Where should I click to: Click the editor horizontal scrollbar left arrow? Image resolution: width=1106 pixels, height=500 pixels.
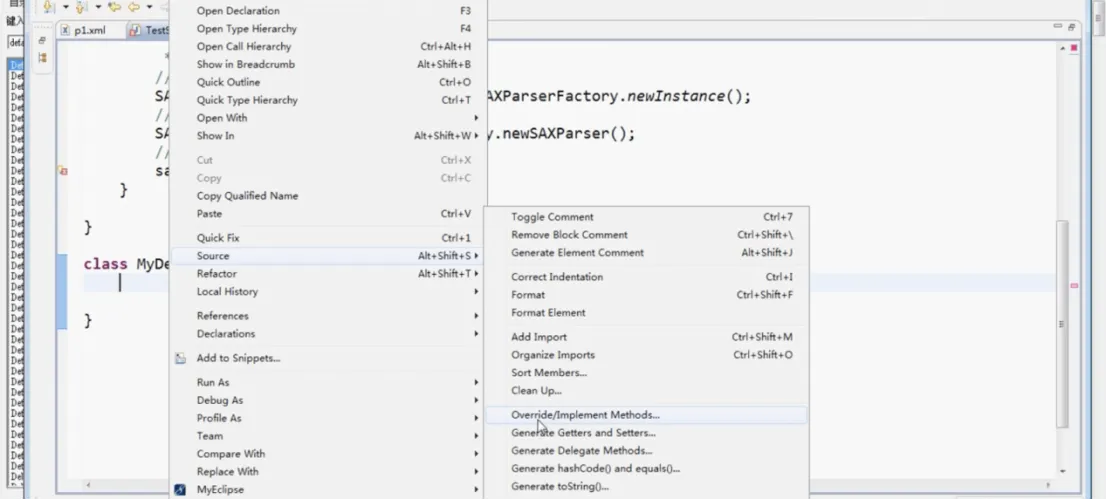(x=88, y=485)
